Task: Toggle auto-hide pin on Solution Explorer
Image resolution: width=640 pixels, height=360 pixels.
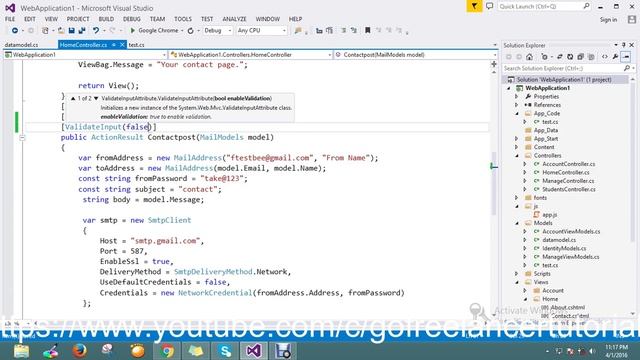Action: click(624, 45)
